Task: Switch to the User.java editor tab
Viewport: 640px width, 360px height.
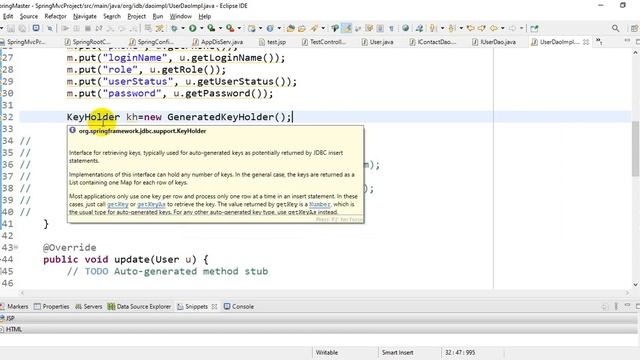Action: 377,42
